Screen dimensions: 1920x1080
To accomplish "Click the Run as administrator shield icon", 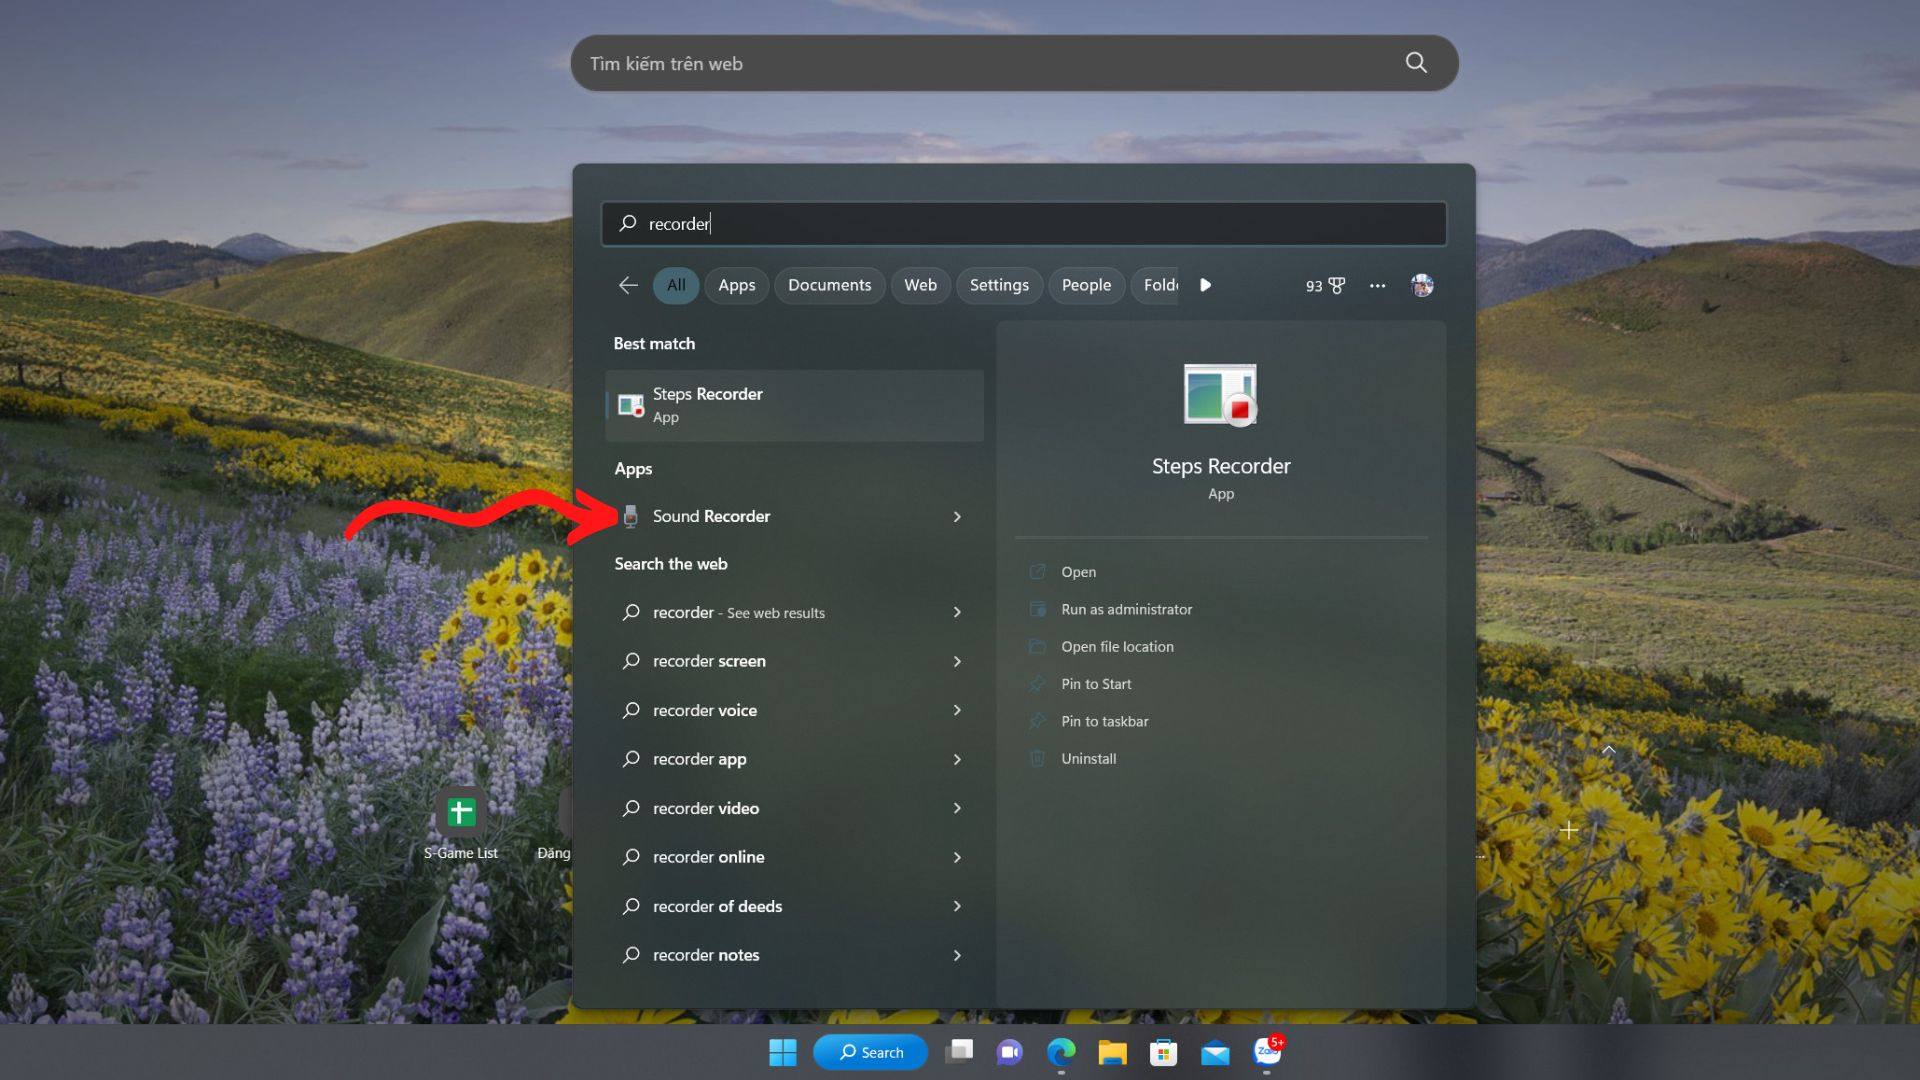I will point(1037,609).
